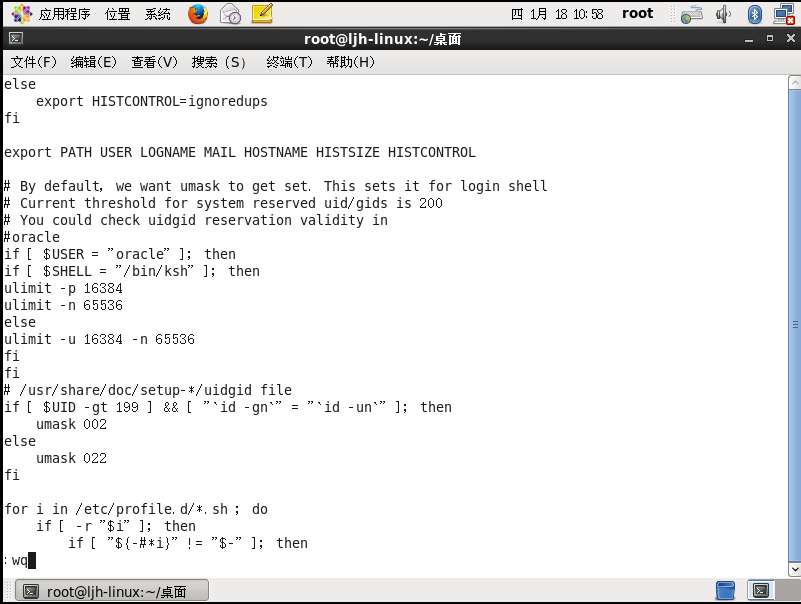Screen dimensions: 801x604
Task: Click the workspace switcher blue icon
Action: point(725,591)
